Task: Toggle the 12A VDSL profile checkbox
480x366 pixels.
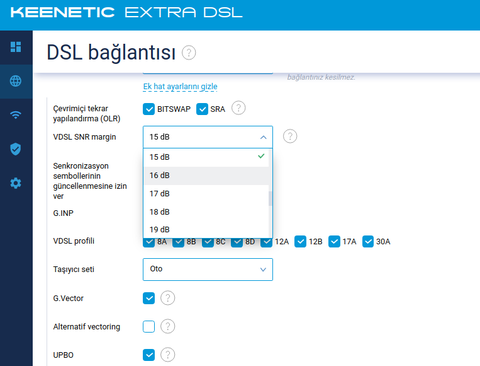Action: 266,242
